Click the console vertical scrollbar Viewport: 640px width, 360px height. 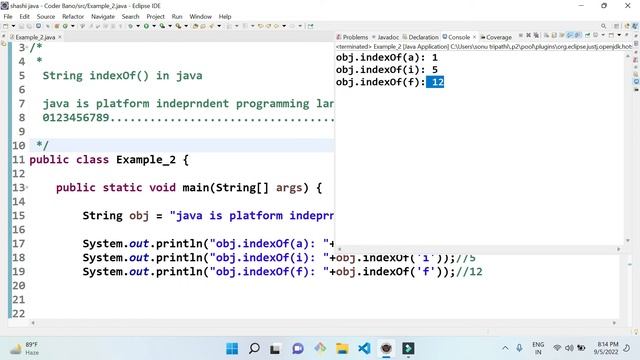[628, 148]
